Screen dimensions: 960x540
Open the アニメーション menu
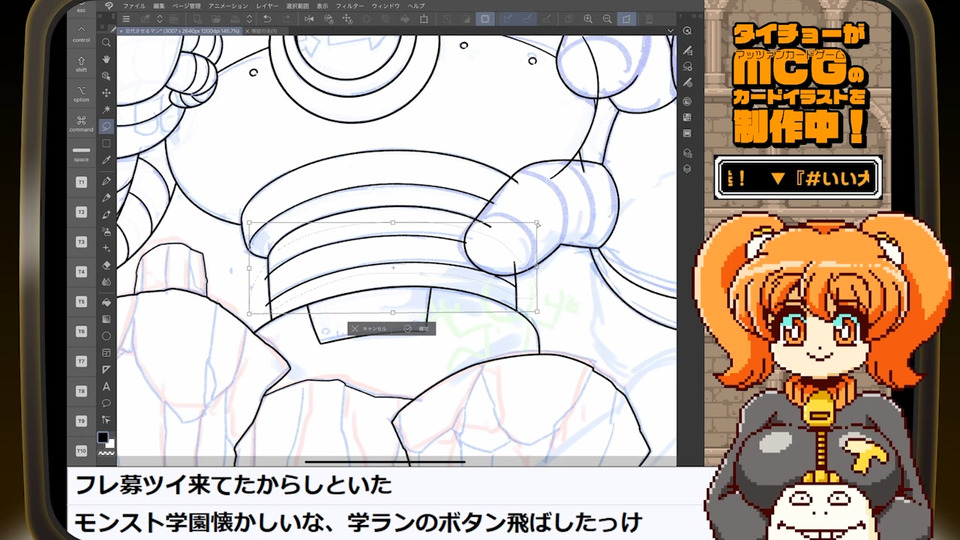pyautogui.click(x=228, y=6)
